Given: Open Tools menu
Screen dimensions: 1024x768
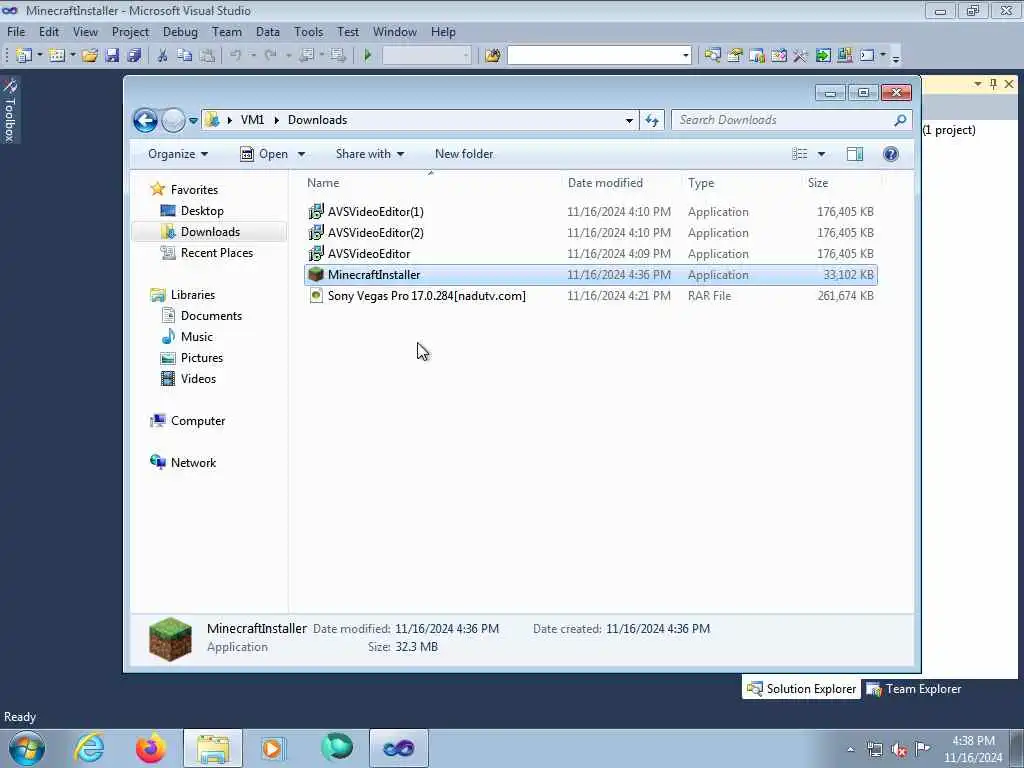Looking at the screenshot, I should [308, 32].
